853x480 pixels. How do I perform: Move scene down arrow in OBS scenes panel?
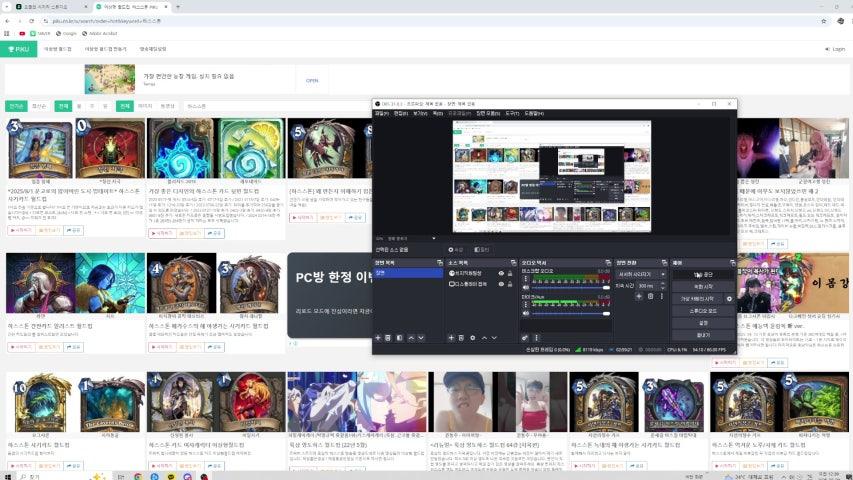(421, 338)
